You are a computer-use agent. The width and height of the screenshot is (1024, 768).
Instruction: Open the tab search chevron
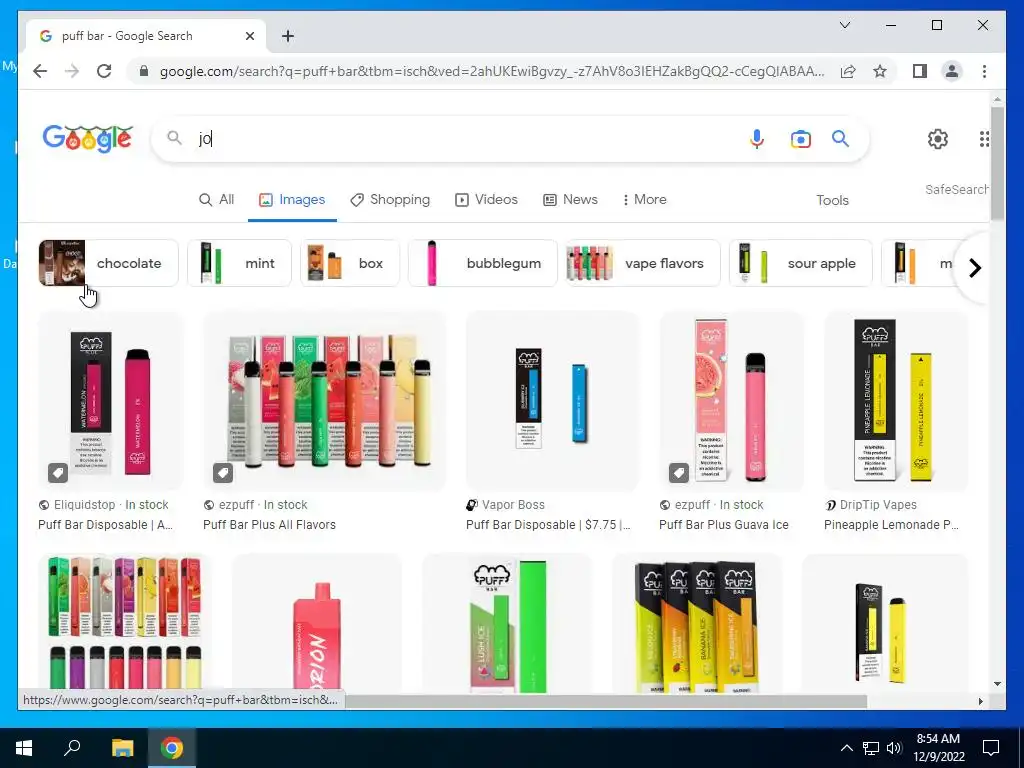click(x=844, y=25)
